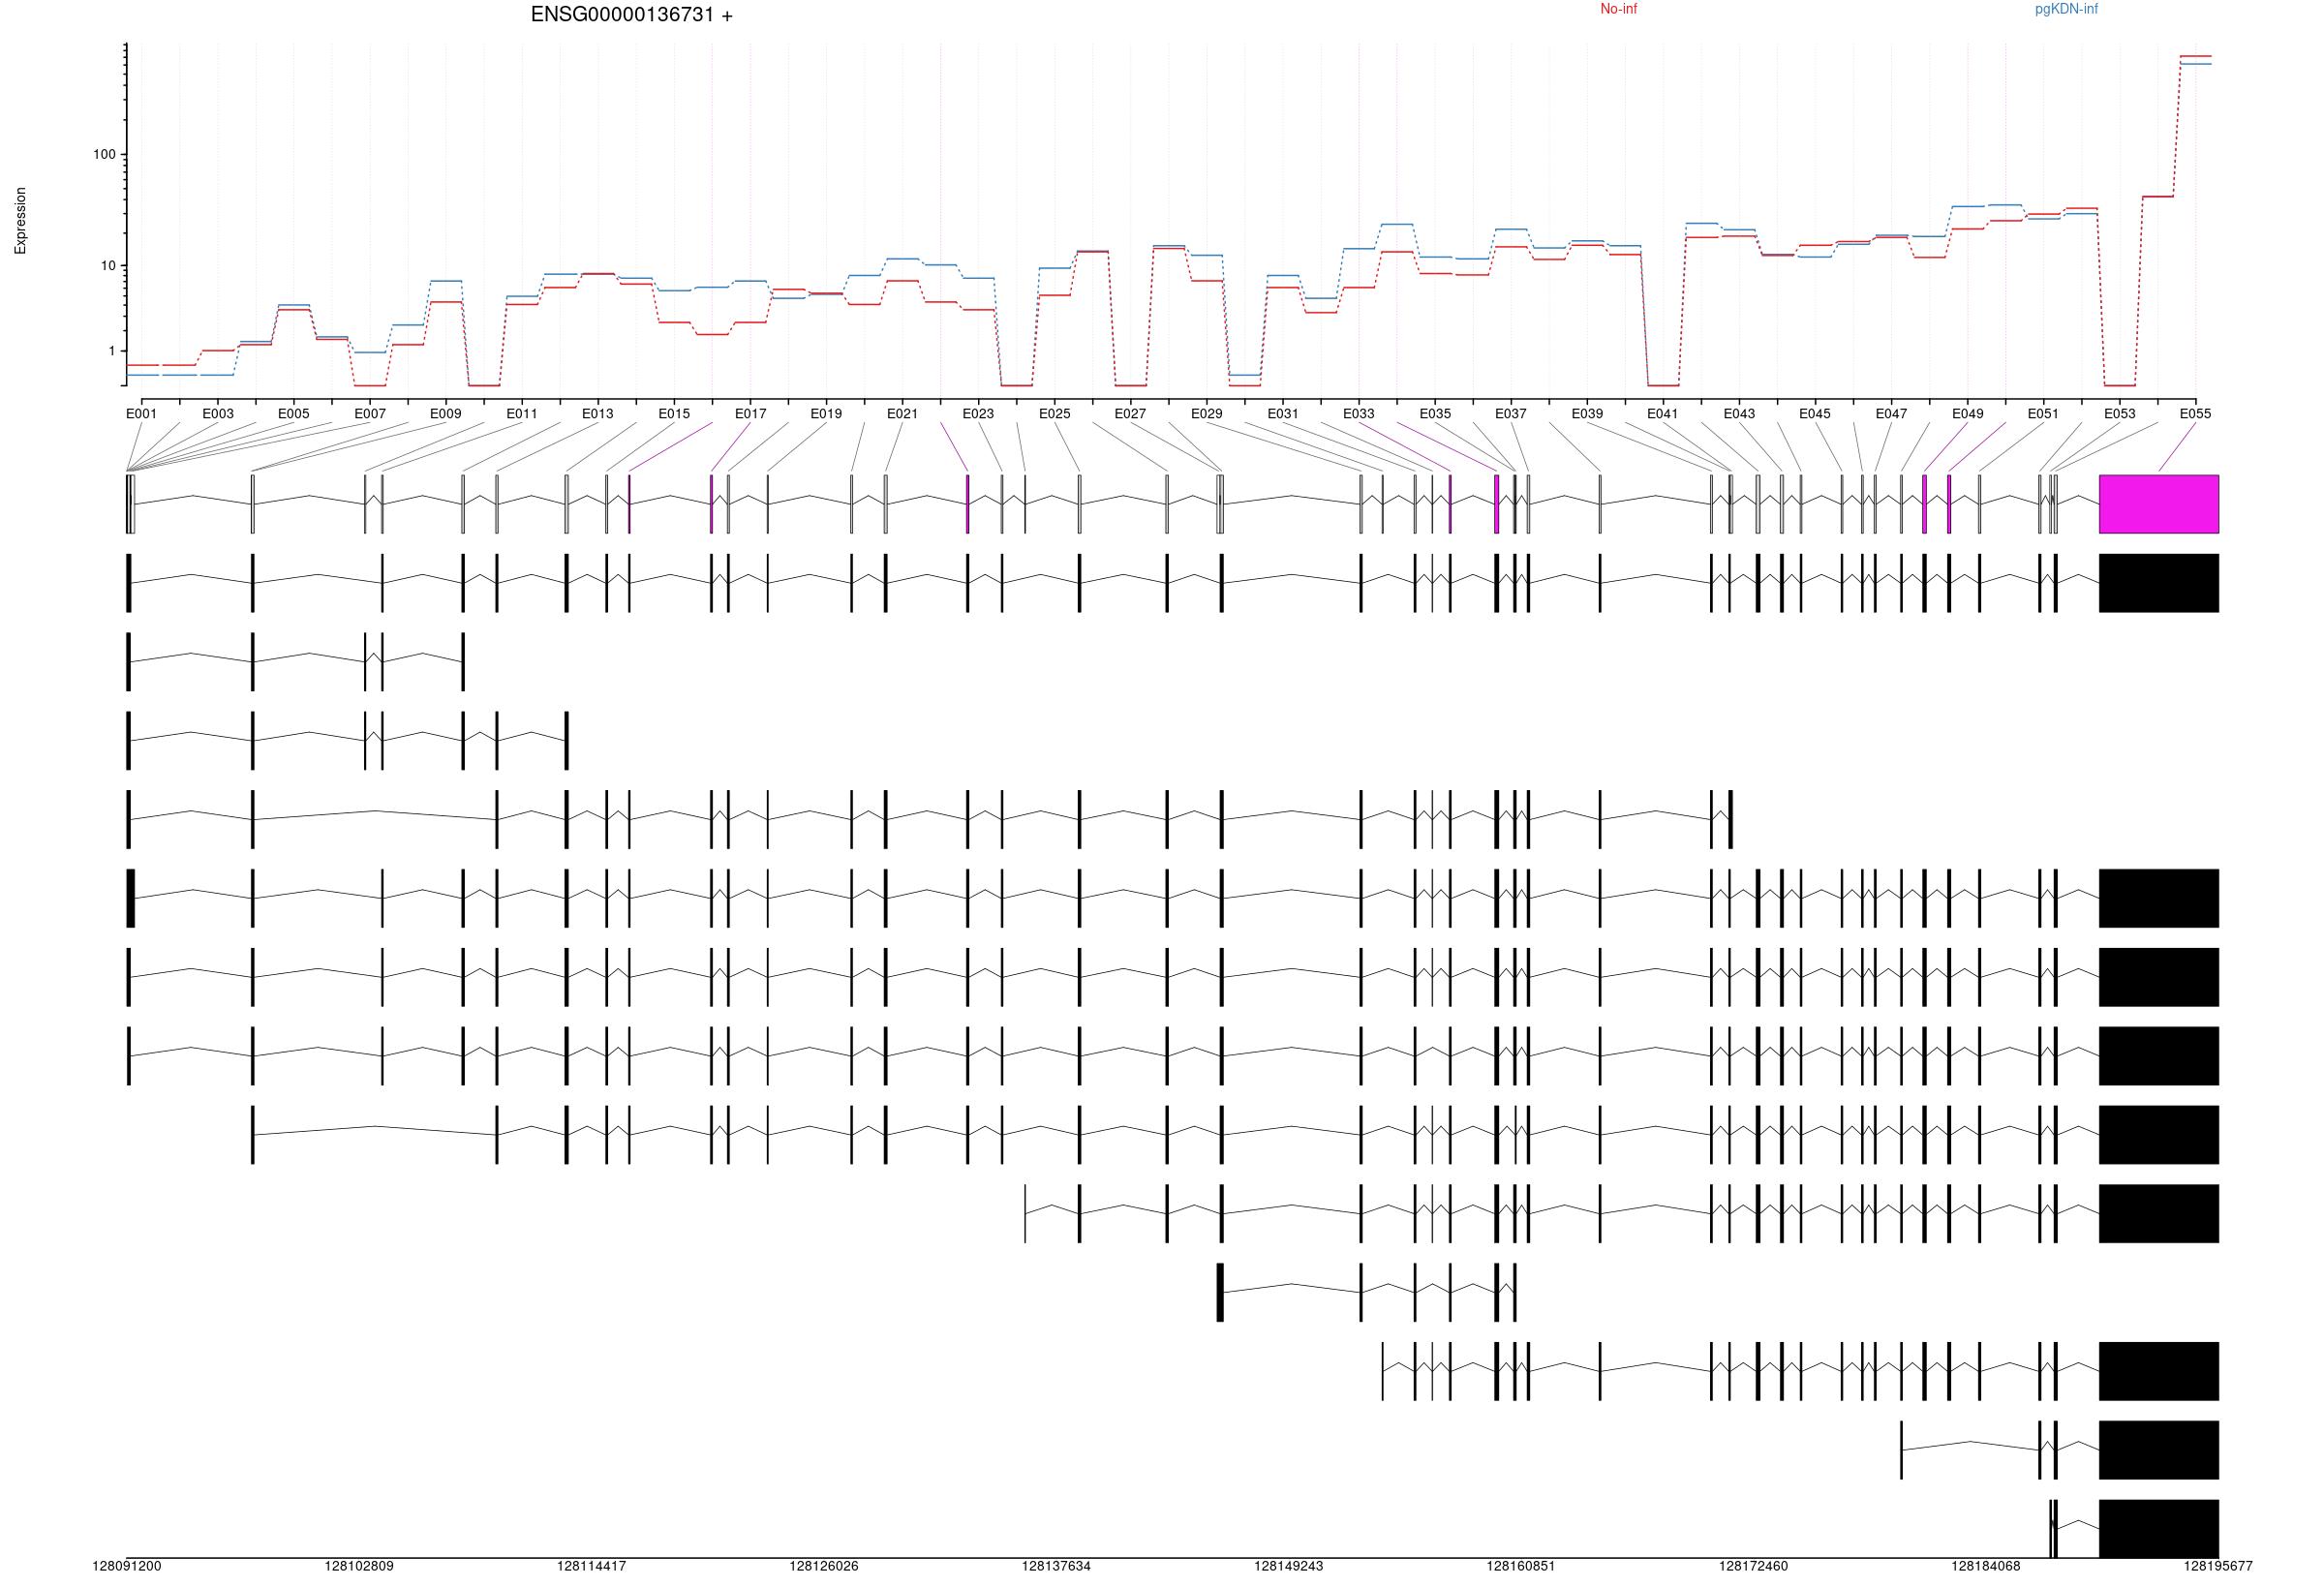Click genomic coordinate 128149243
2324x1587 pixels.
tap(1288, 1566)
